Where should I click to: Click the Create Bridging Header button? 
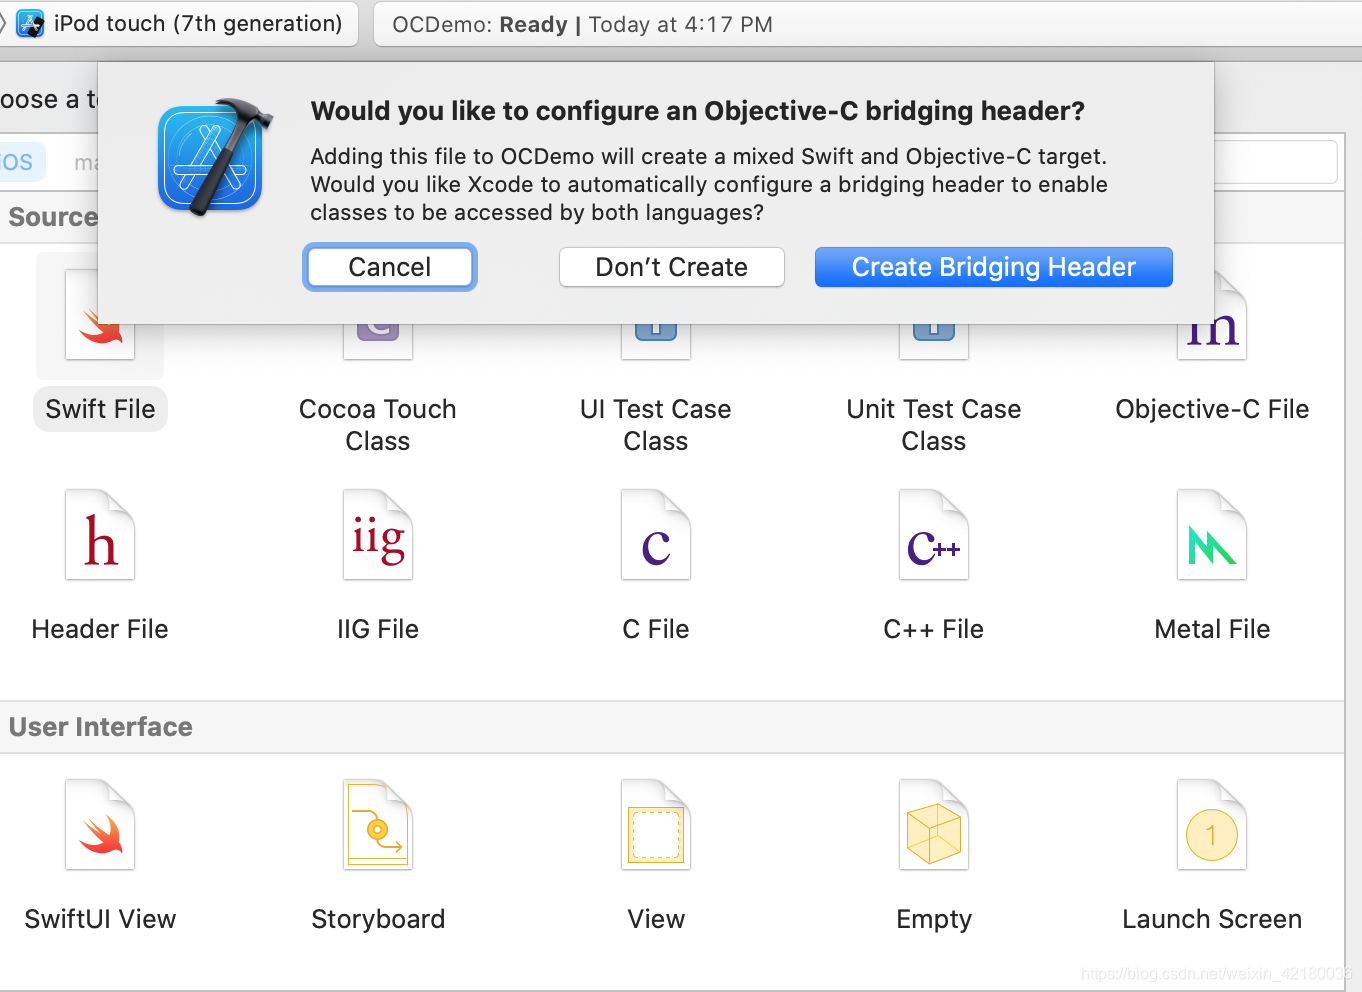(x=993, y=267)
